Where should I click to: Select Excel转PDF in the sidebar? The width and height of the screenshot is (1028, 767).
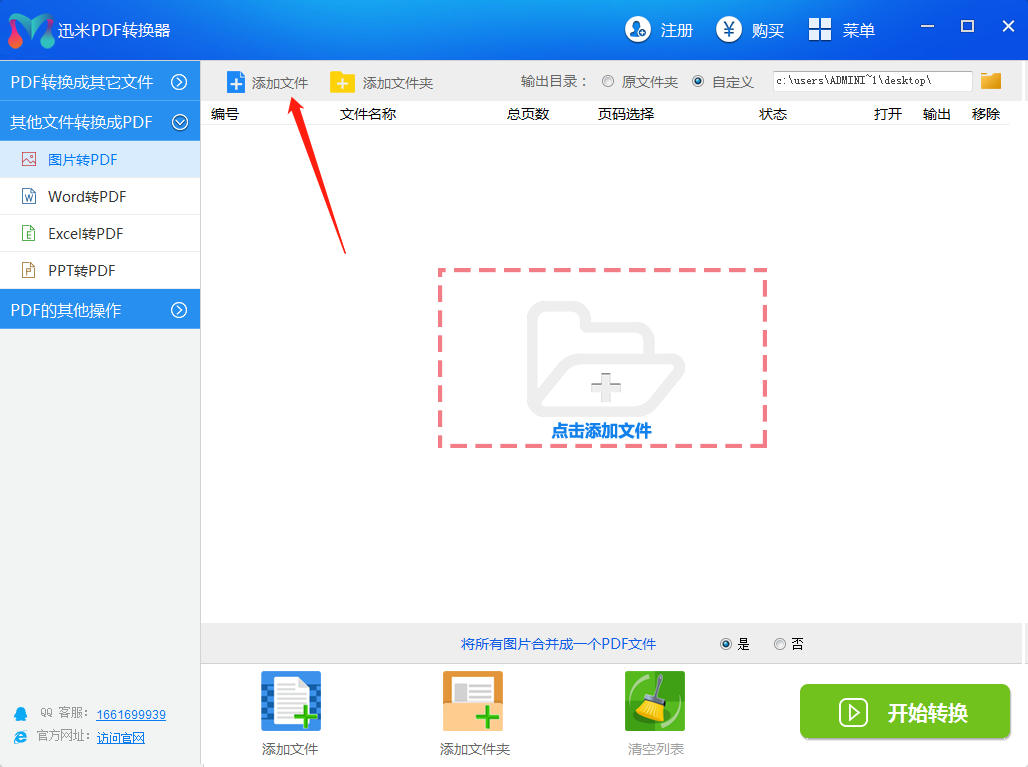click(x=86, y=234)
